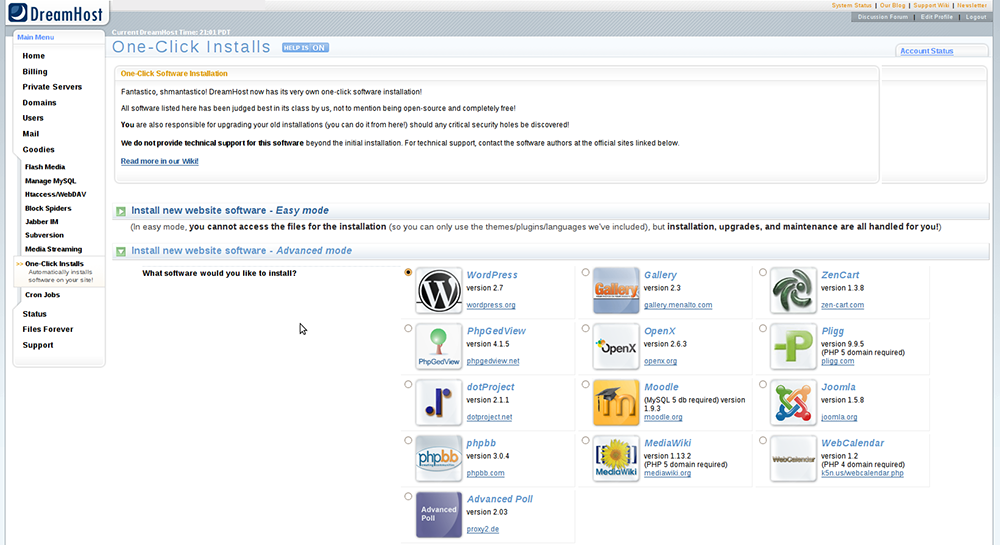Viewport: 1000px width, 545px height.
Task: Open Cron Jobs submenu item
Action: (x=42, y=295)
